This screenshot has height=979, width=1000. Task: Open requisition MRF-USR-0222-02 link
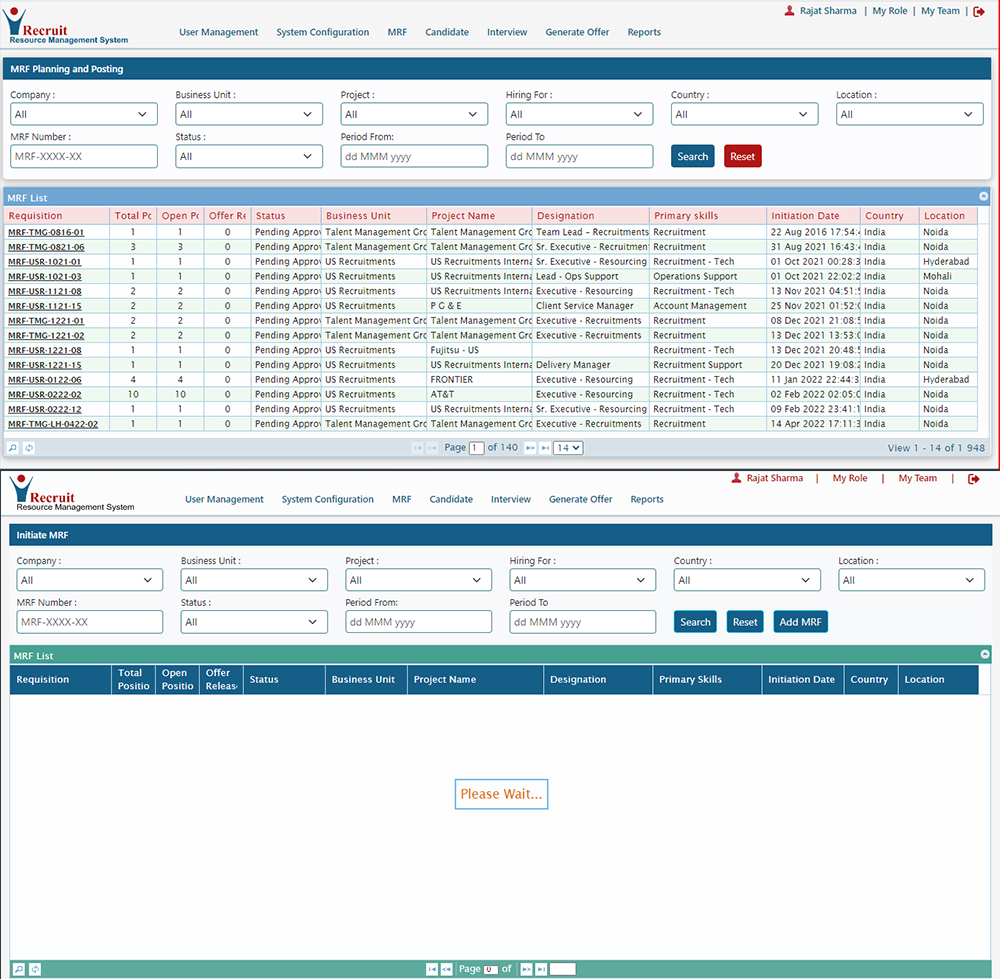click(45, 395)
